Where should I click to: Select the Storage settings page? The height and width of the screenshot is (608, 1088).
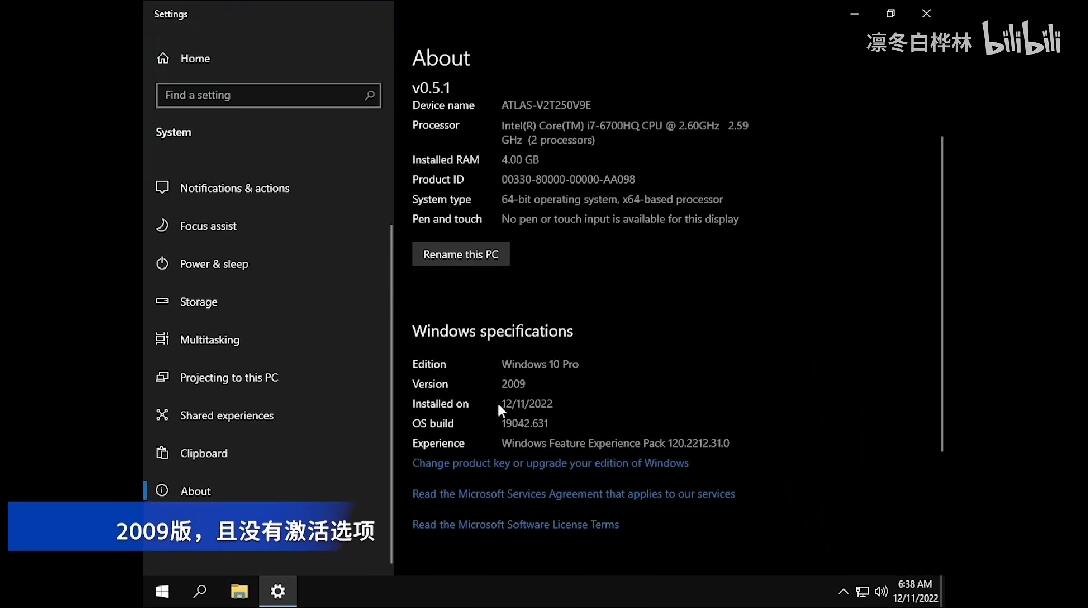click(x=198, y=302)
